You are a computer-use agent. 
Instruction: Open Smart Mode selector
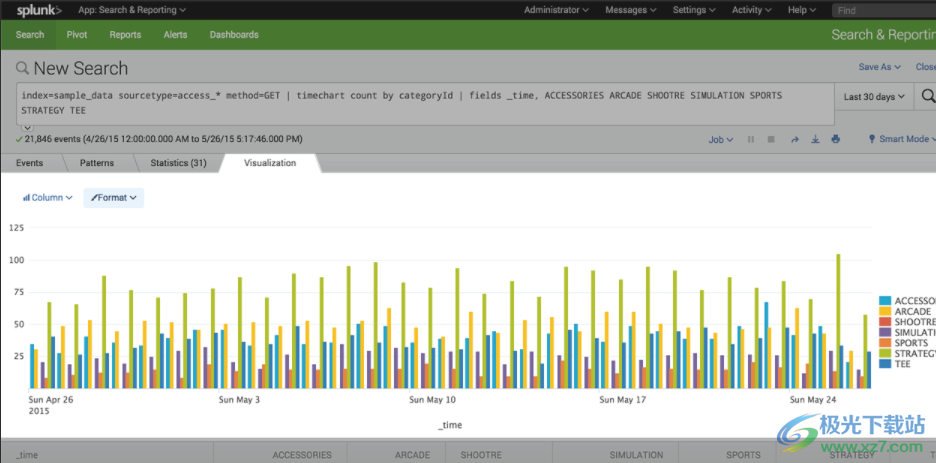[x=902, y=139]
